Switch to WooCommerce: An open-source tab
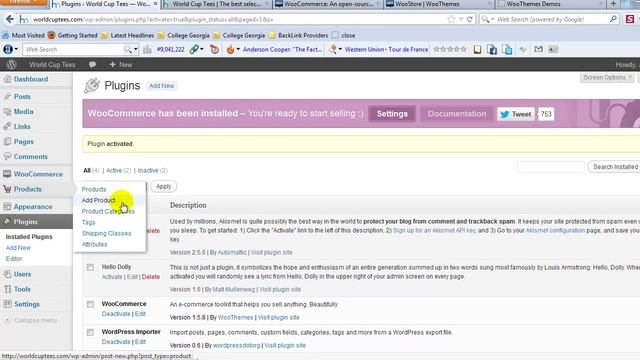This screenshot has width=640, height=360. [327, 4]
